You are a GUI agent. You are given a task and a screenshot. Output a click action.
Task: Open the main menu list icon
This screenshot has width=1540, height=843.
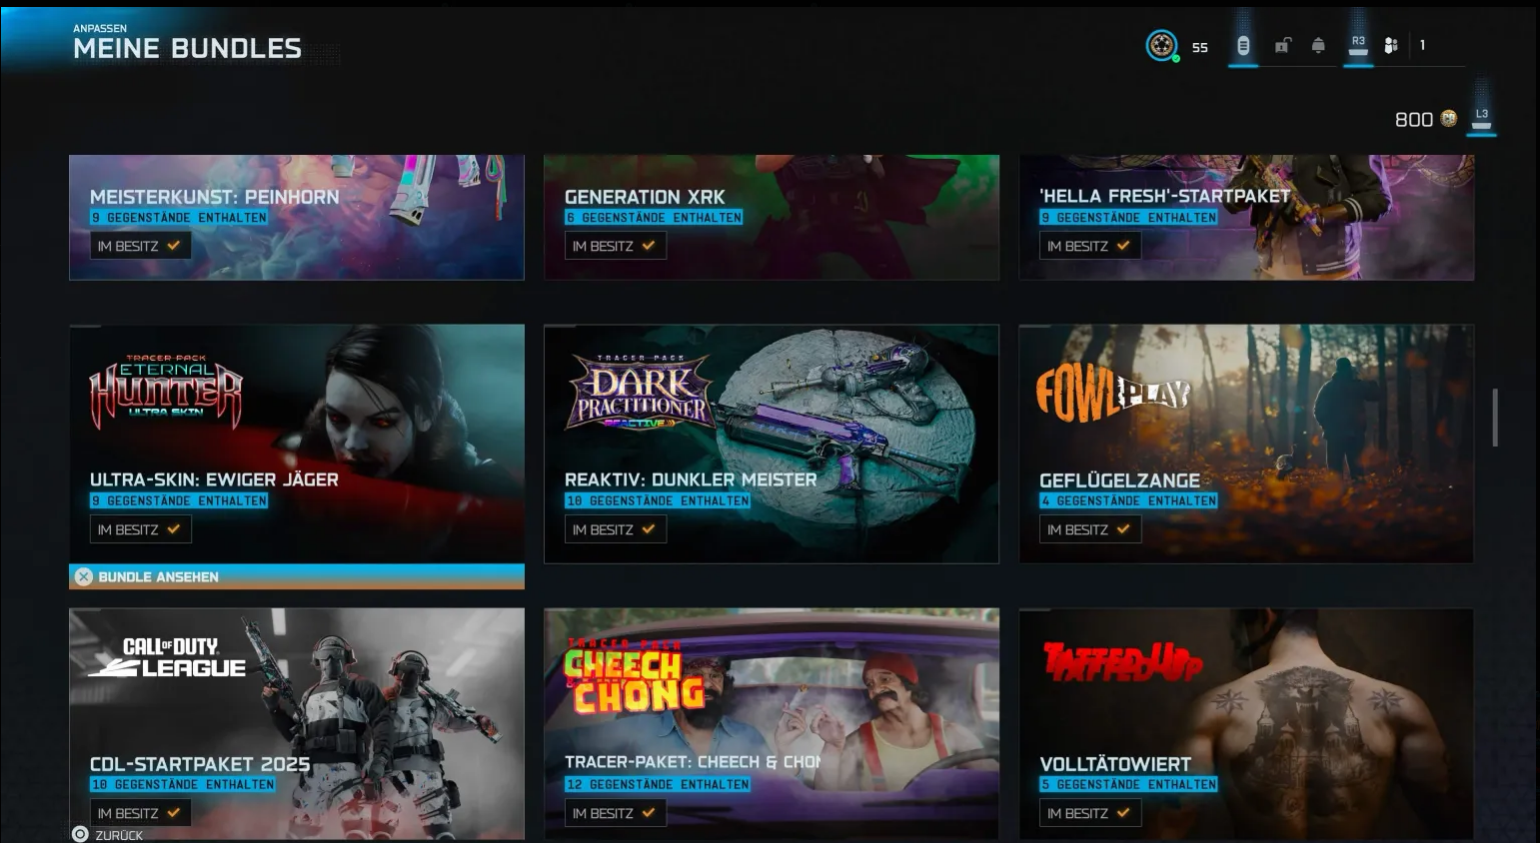(1243, 46)
